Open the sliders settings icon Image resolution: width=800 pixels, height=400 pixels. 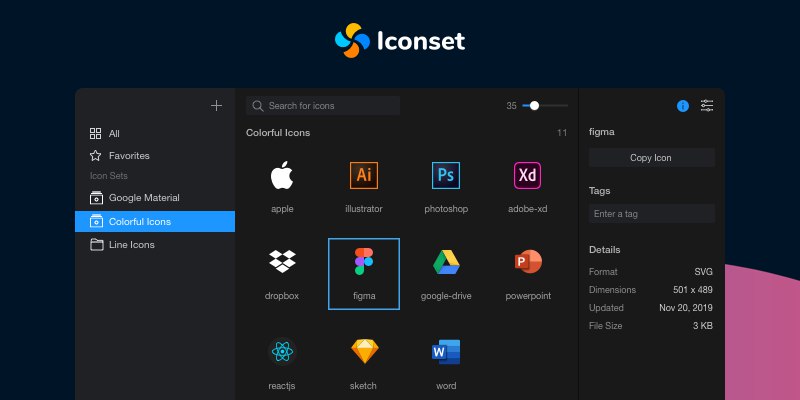tap(707, 106)
